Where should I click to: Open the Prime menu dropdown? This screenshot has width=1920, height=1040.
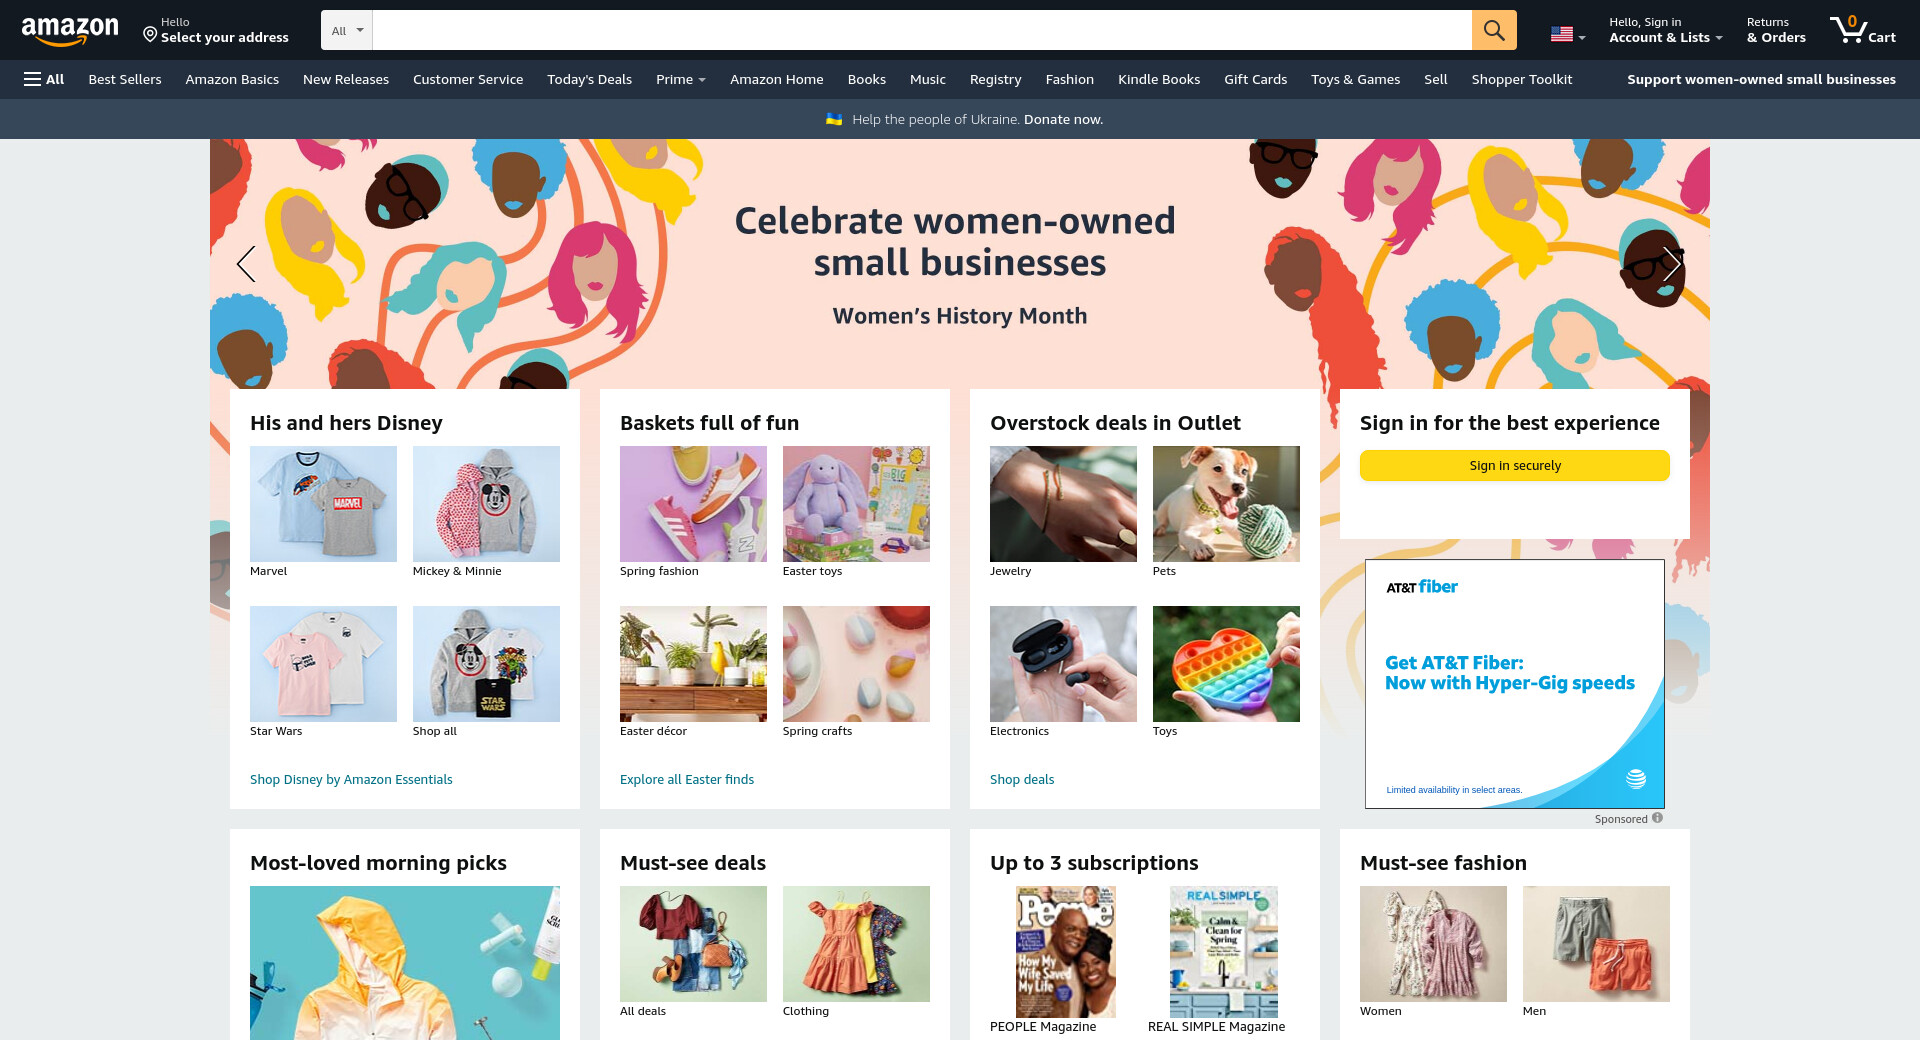[x=681, y=79]
